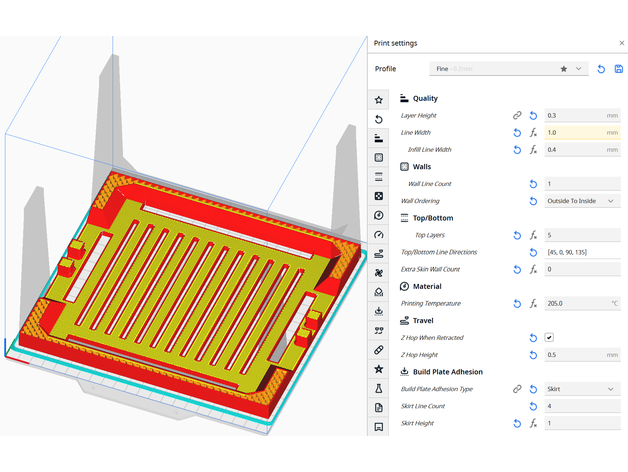Collapse the Quality settings section

point(425,99)
